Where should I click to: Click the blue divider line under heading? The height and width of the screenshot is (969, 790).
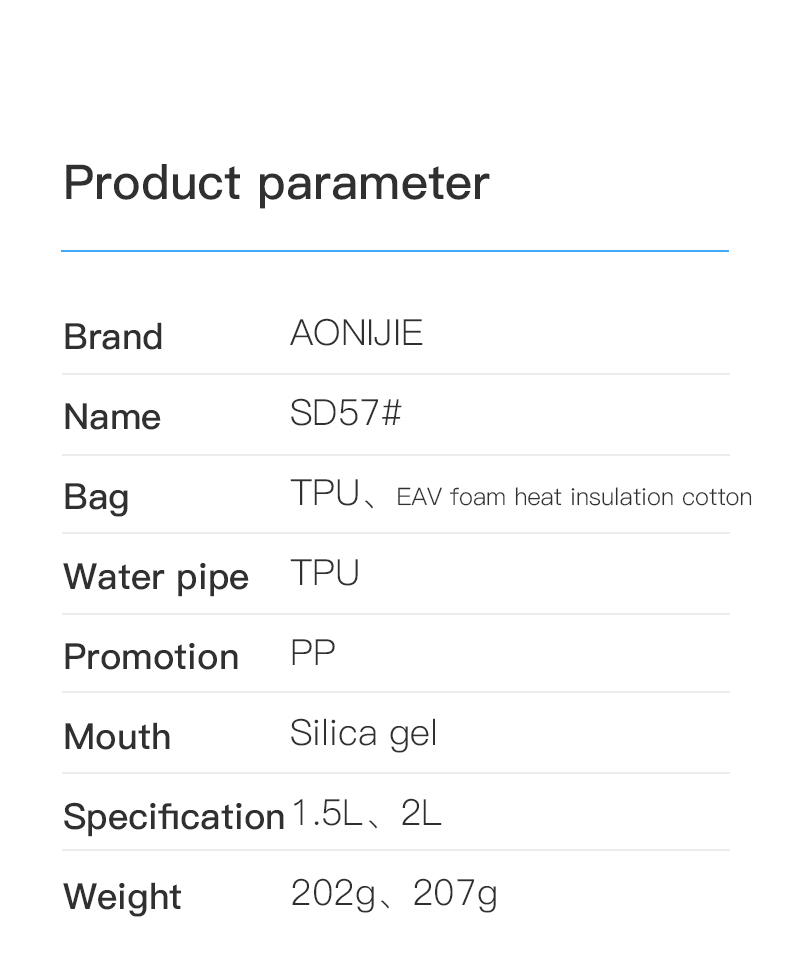(395, 250)
